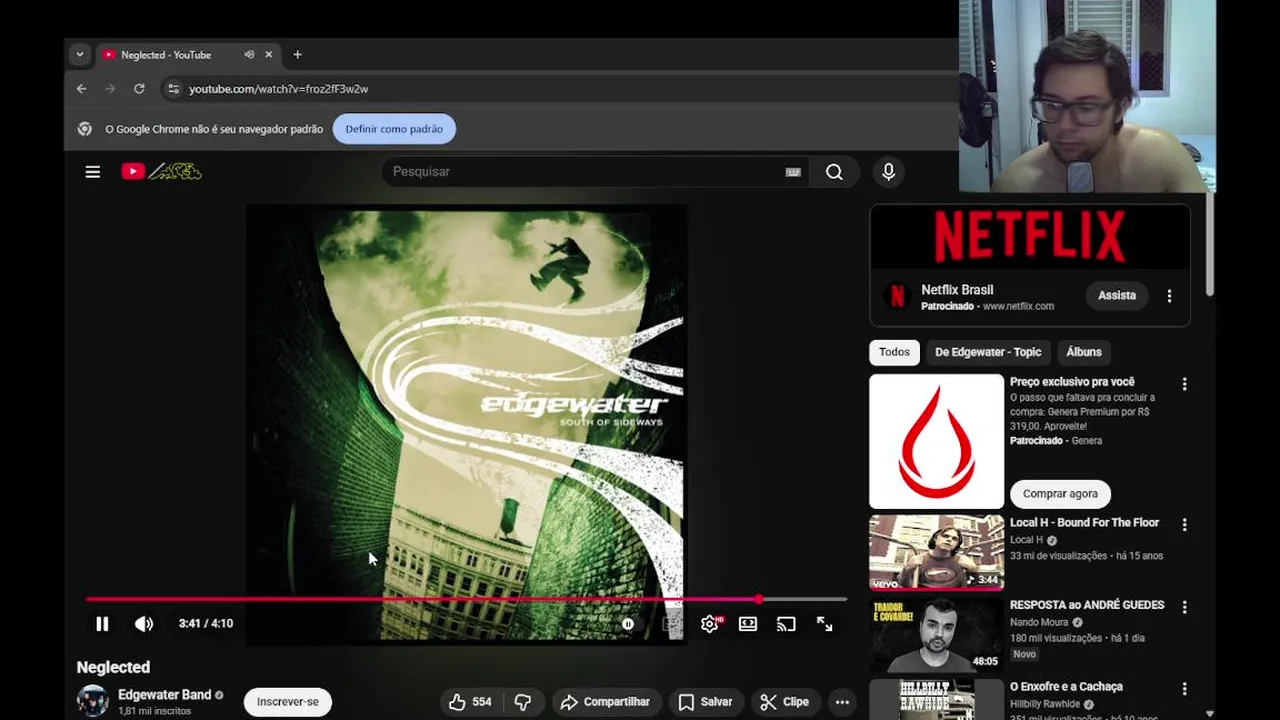Cast video with the Play on TV icon
Screen dimensions: 1280x720
tap(786, 624)
